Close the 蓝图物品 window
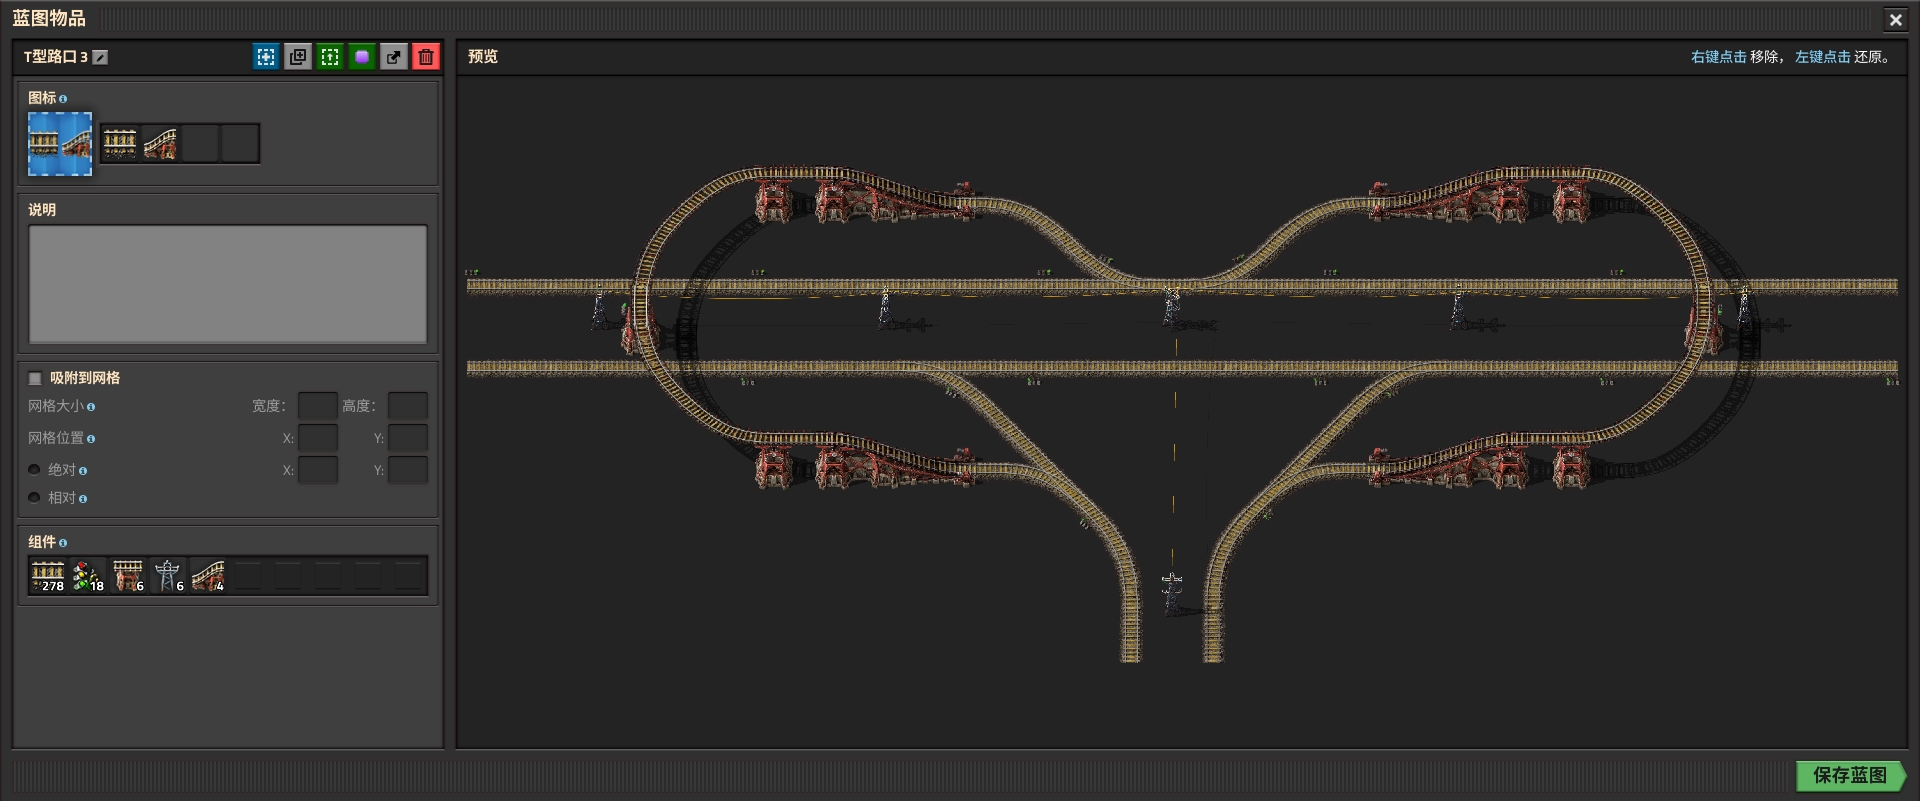The width and height of the screenshot is (1920, 801). click(1896, 19)
